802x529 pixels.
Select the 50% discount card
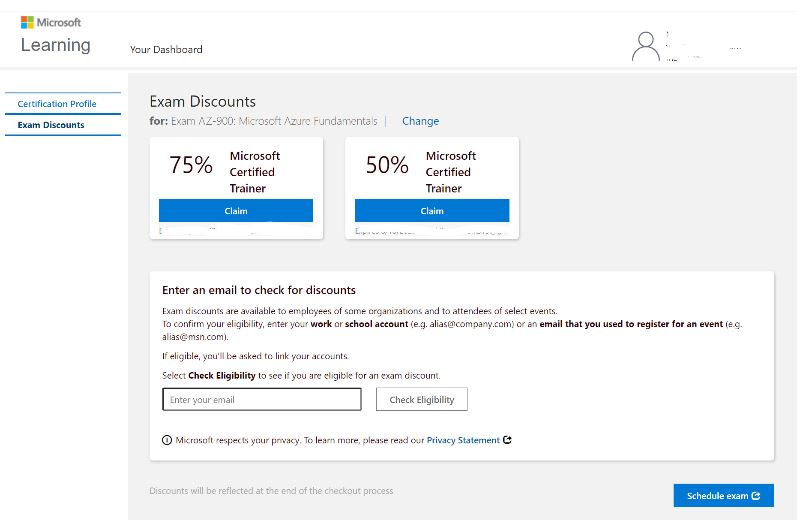pyautogui.click(x=432, y=188)
